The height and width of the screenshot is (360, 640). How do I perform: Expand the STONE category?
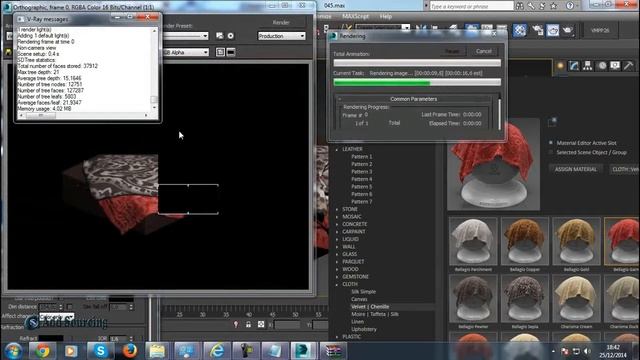(337, 209)
